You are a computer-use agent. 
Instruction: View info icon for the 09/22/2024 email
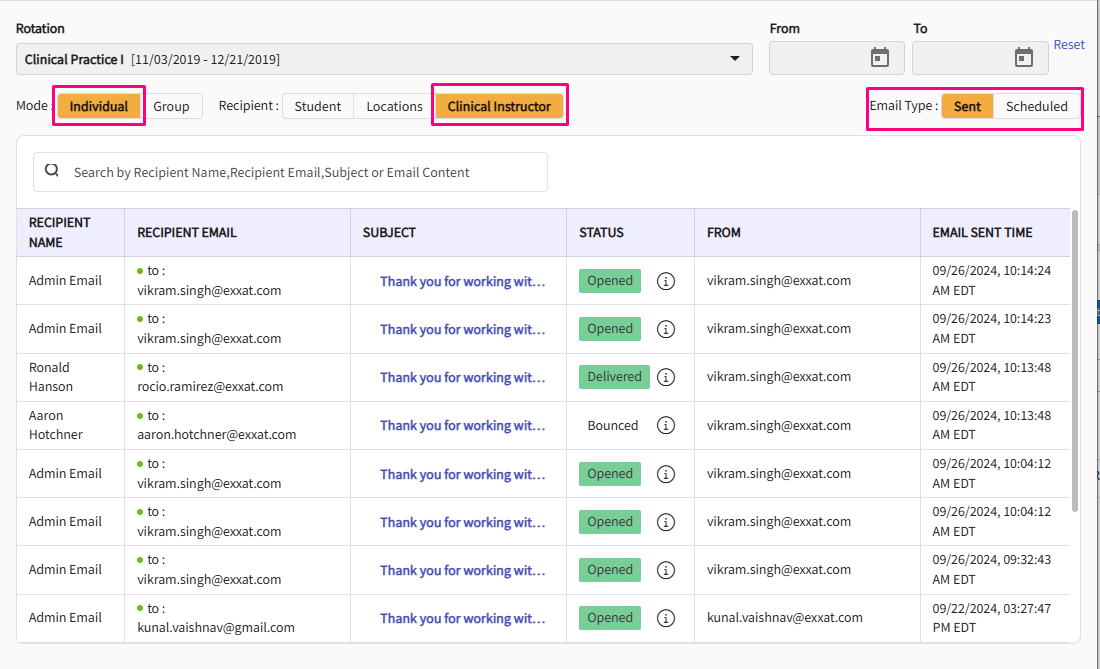coord(666,619)
